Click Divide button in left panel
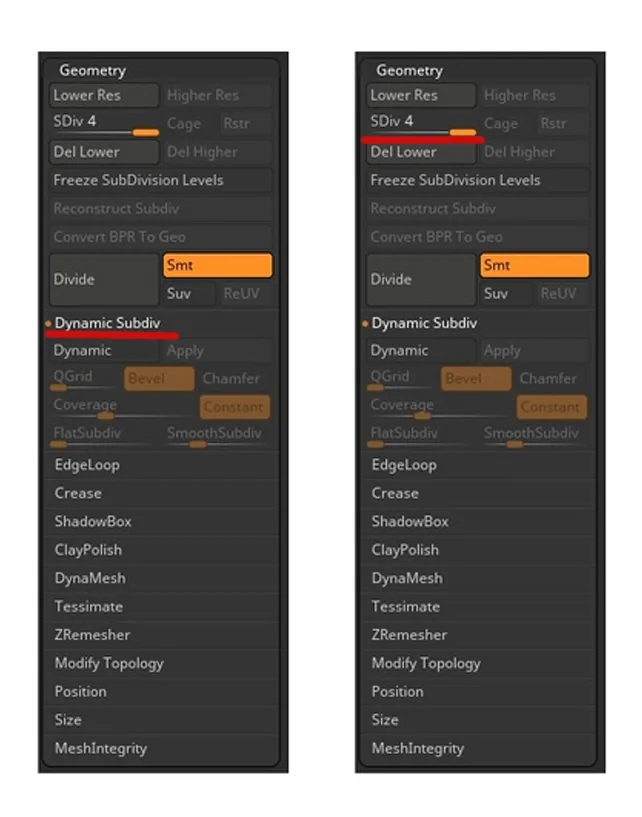Screen dimensions: 642x817 coord(104,279)
